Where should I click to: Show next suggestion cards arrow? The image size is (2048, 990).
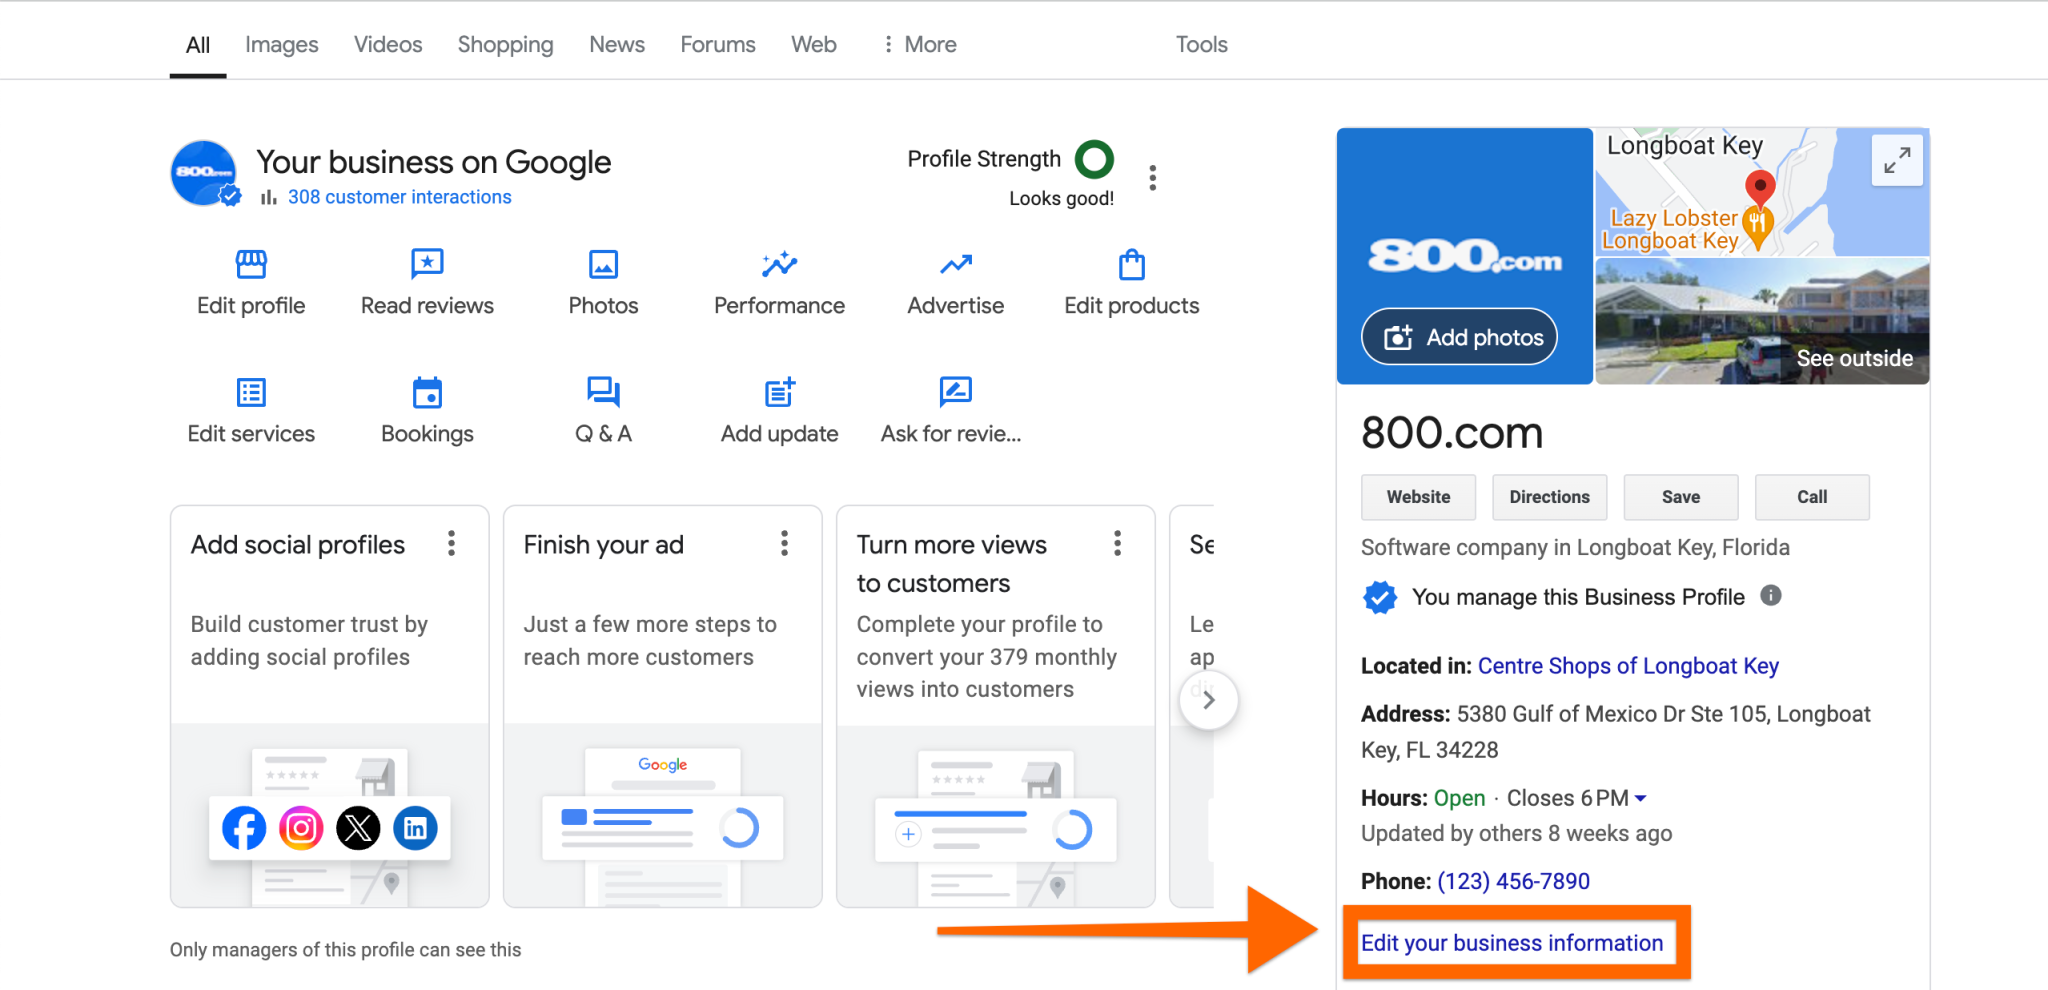(x=1208, y=700)
